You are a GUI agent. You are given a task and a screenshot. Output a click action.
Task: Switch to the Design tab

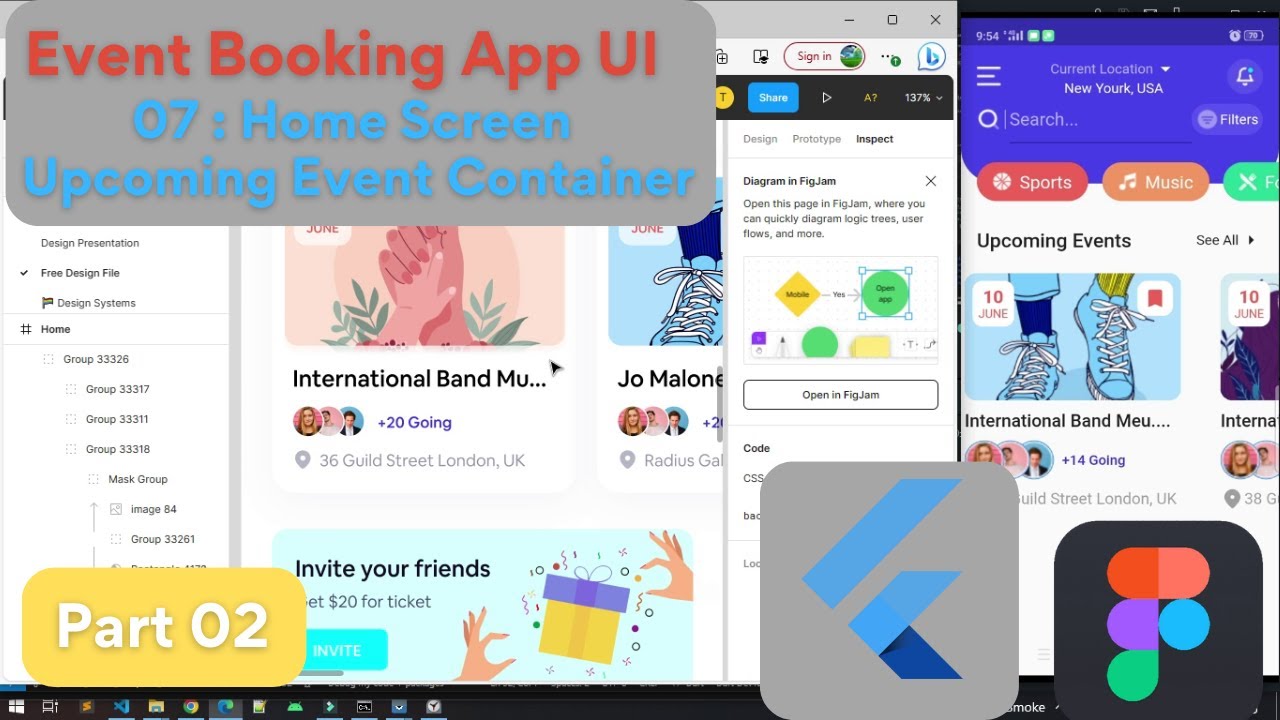[760, 139]
